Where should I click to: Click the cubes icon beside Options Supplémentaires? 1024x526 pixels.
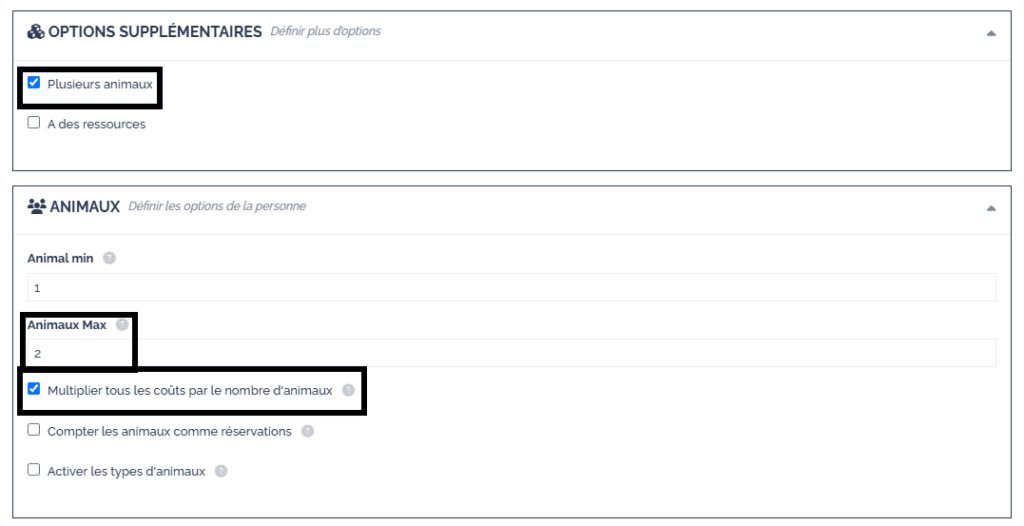coord(36,32)
